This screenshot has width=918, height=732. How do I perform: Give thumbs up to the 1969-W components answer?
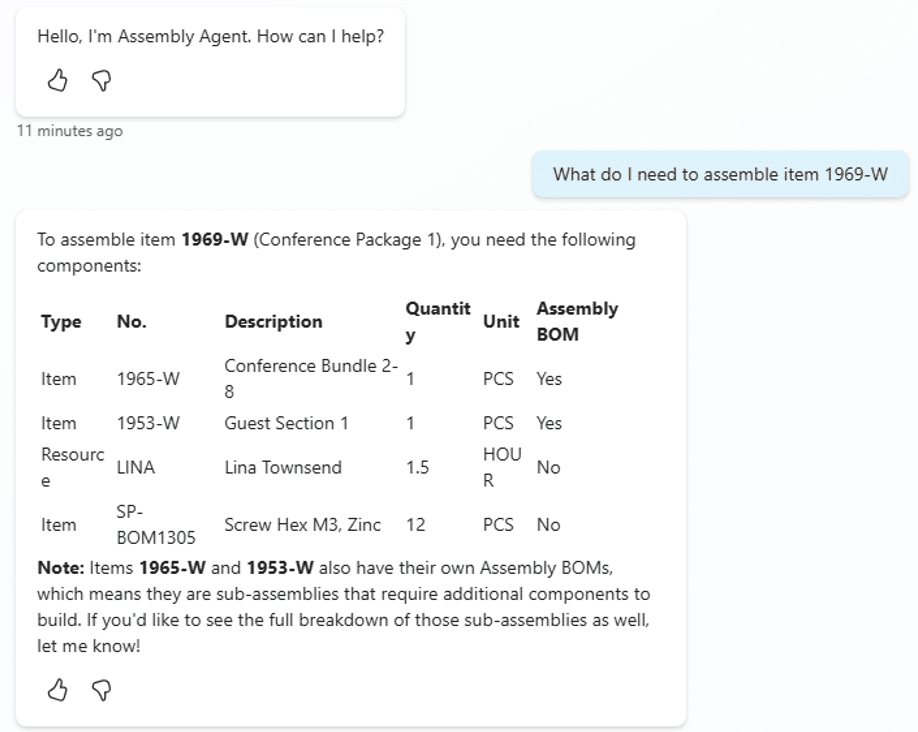[58, 690]
